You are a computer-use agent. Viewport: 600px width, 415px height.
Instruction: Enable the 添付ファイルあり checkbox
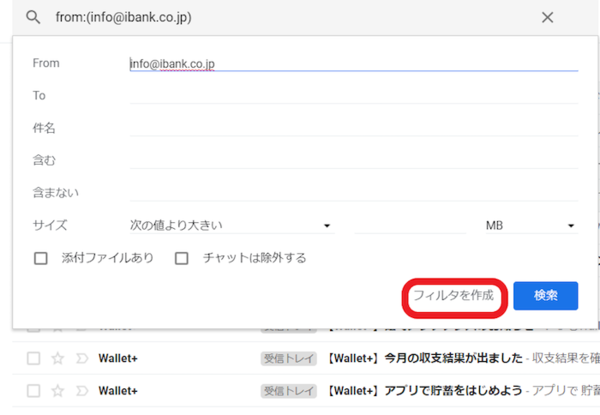coord(41,258)
